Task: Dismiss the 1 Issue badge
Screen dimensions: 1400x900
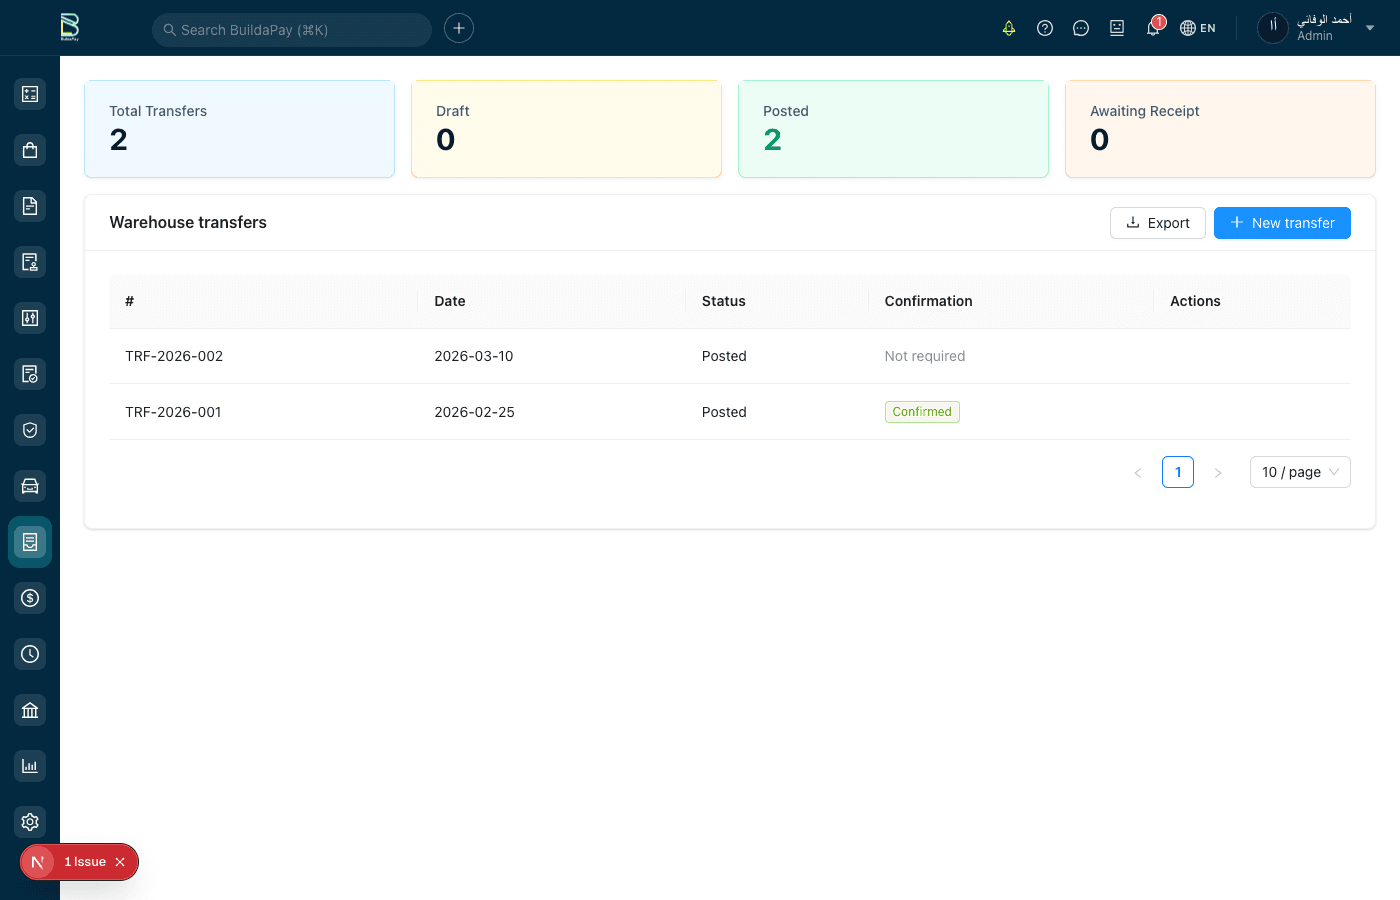Action: (120, 862)
